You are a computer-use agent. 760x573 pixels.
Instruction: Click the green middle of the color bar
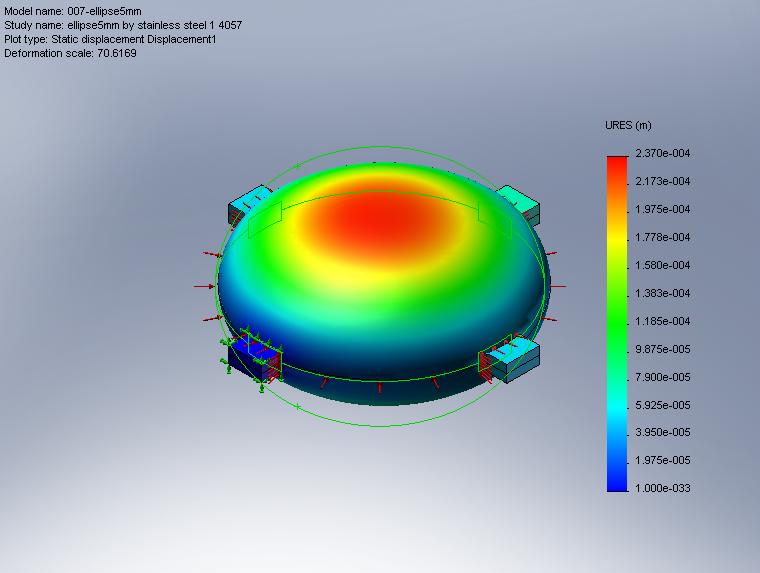coord(616,310)
